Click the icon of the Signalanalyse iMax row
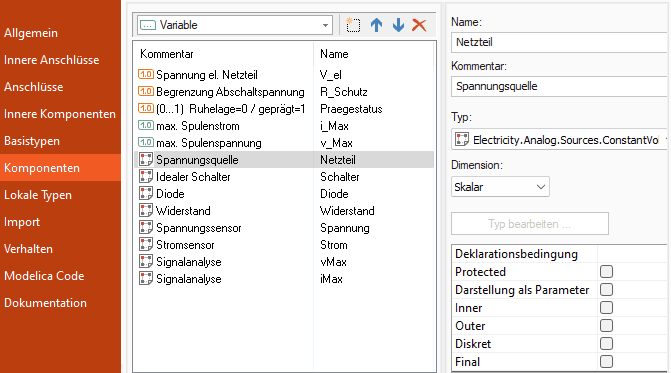Screen dimensions: 671x373 tap(146, 279)
